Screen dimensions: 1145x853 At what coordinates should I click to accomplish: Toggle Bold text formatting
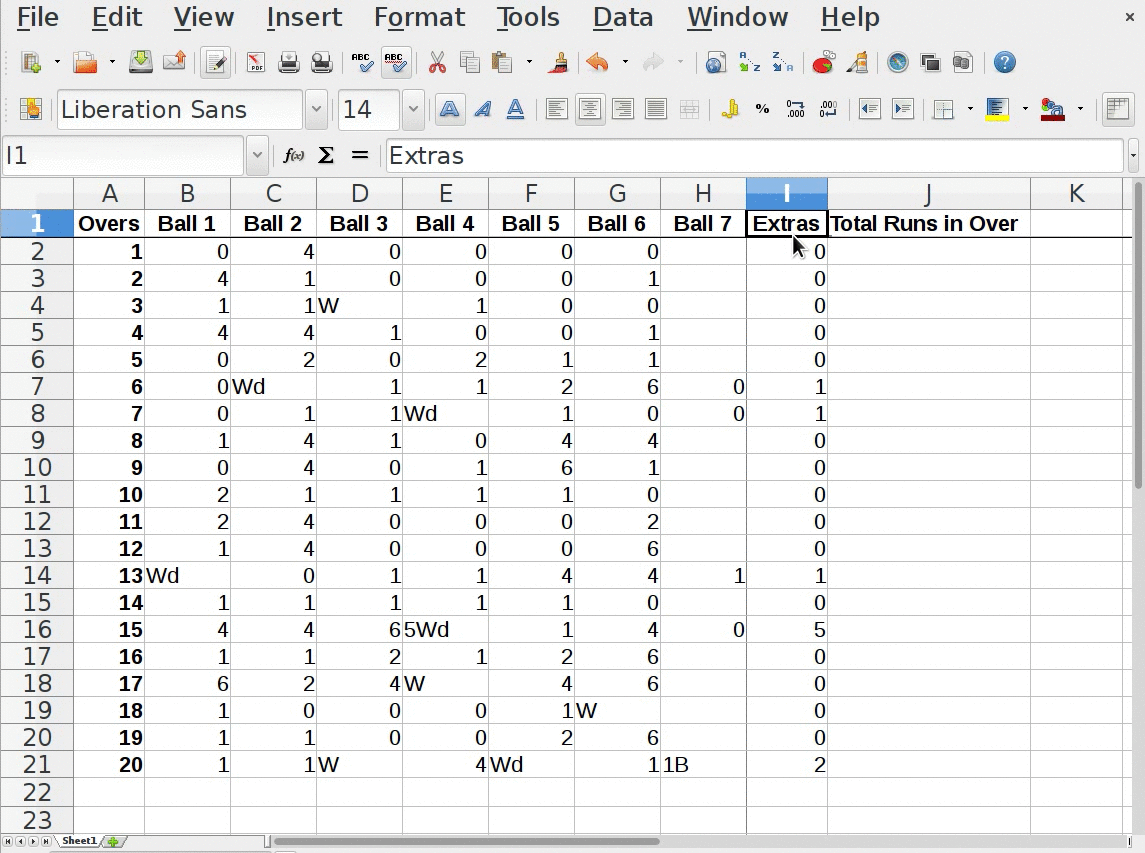[450, 110]
